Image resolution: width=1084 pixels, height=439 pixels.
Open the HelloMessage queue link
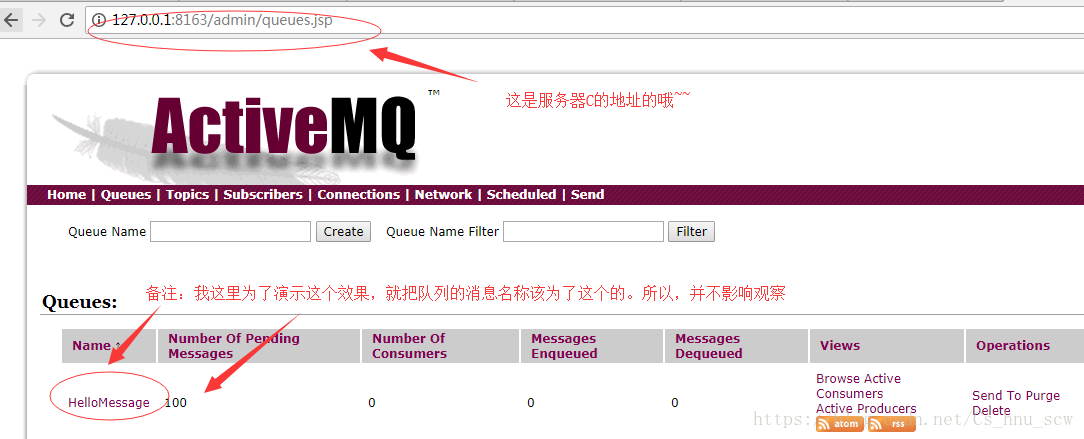tap(109, 402)
